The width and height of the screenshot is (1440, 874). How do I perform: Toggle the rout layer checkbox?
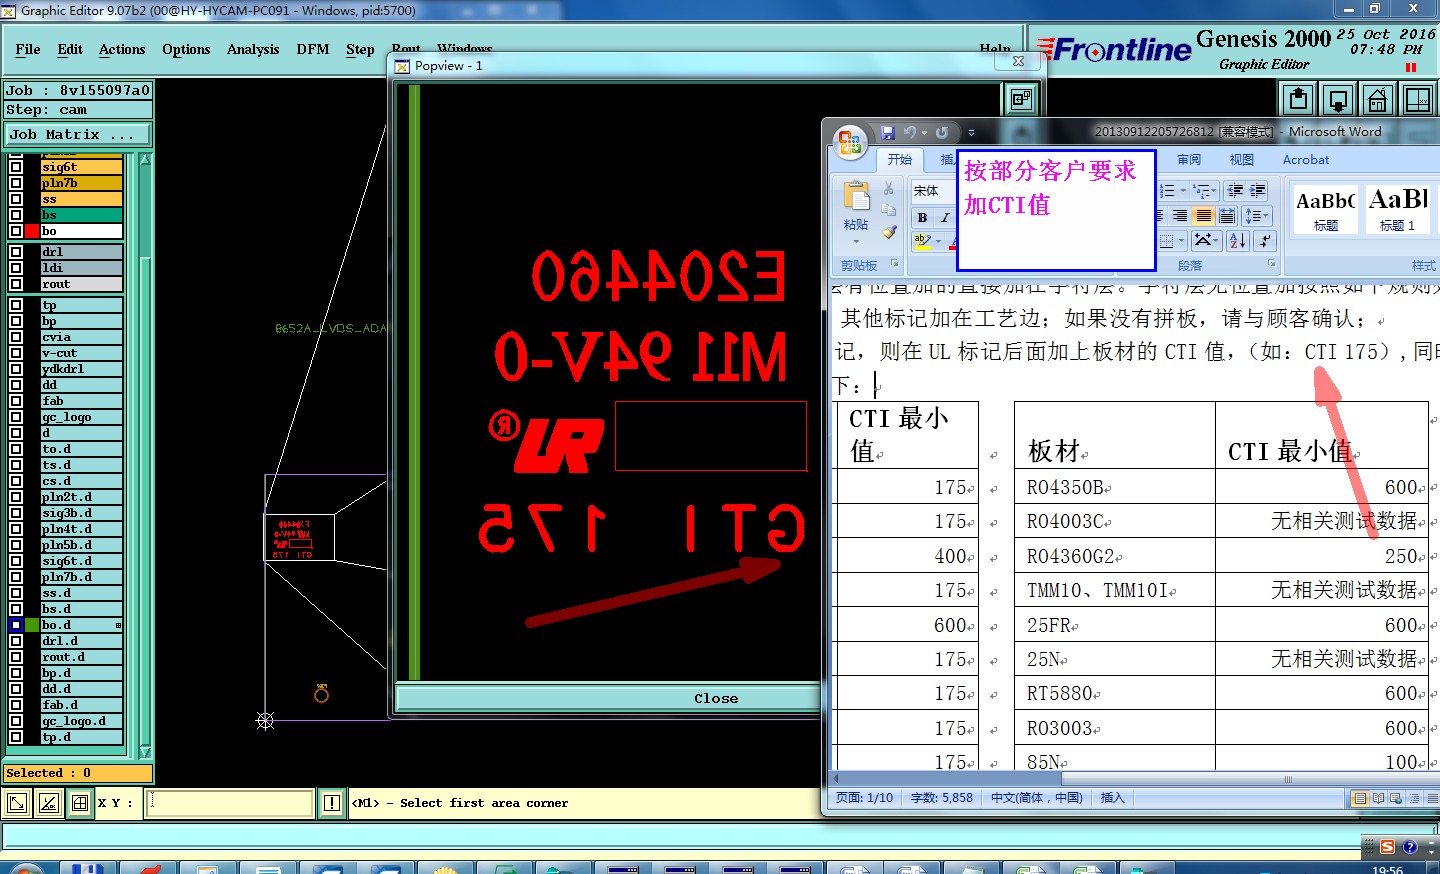(16, 284)
